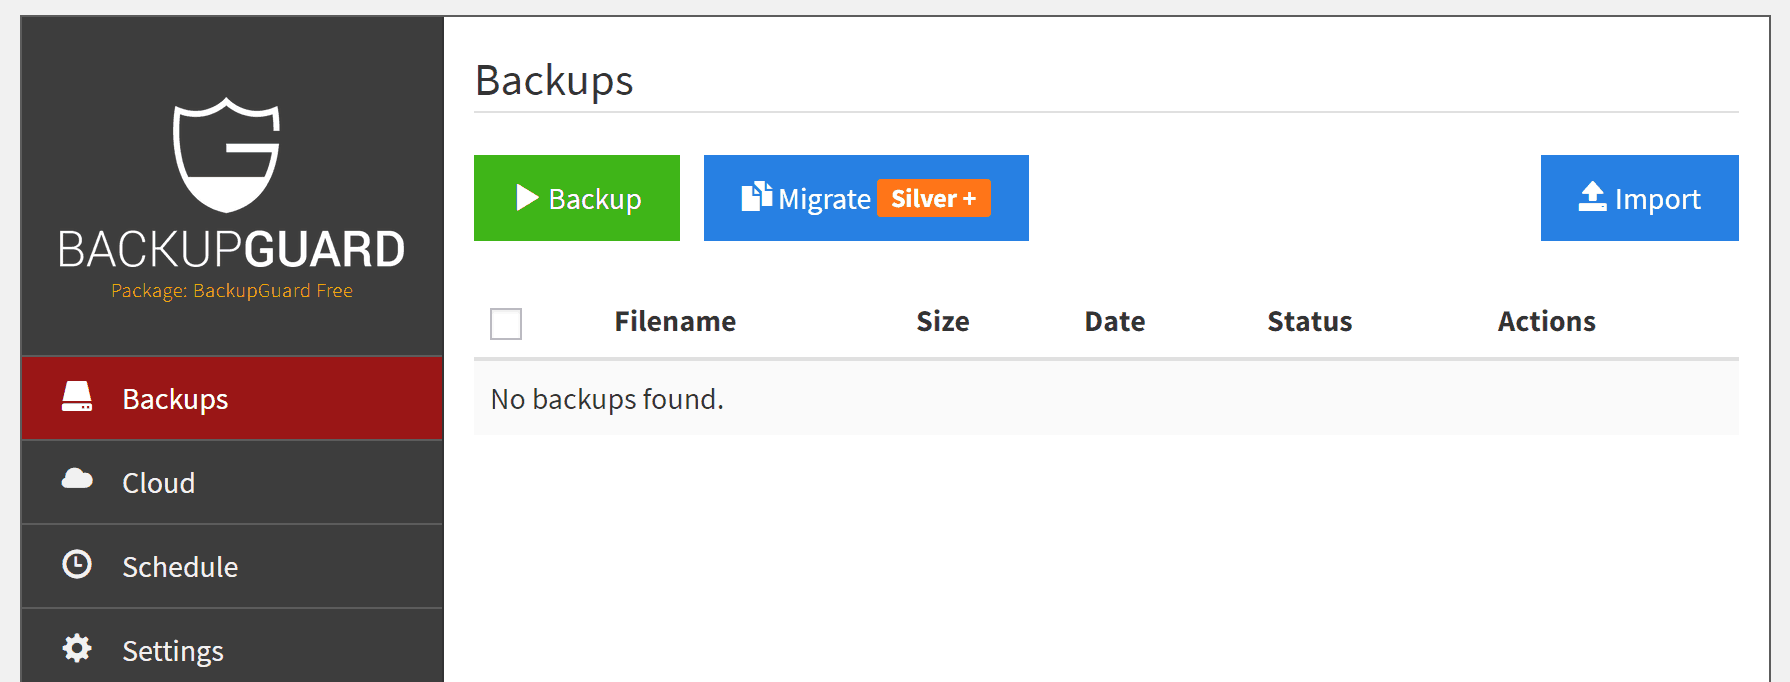The width and height of the screenshot is (1790, 682).
Task: Sort backups by the Date column
Action: click(x=1114, y=321)
